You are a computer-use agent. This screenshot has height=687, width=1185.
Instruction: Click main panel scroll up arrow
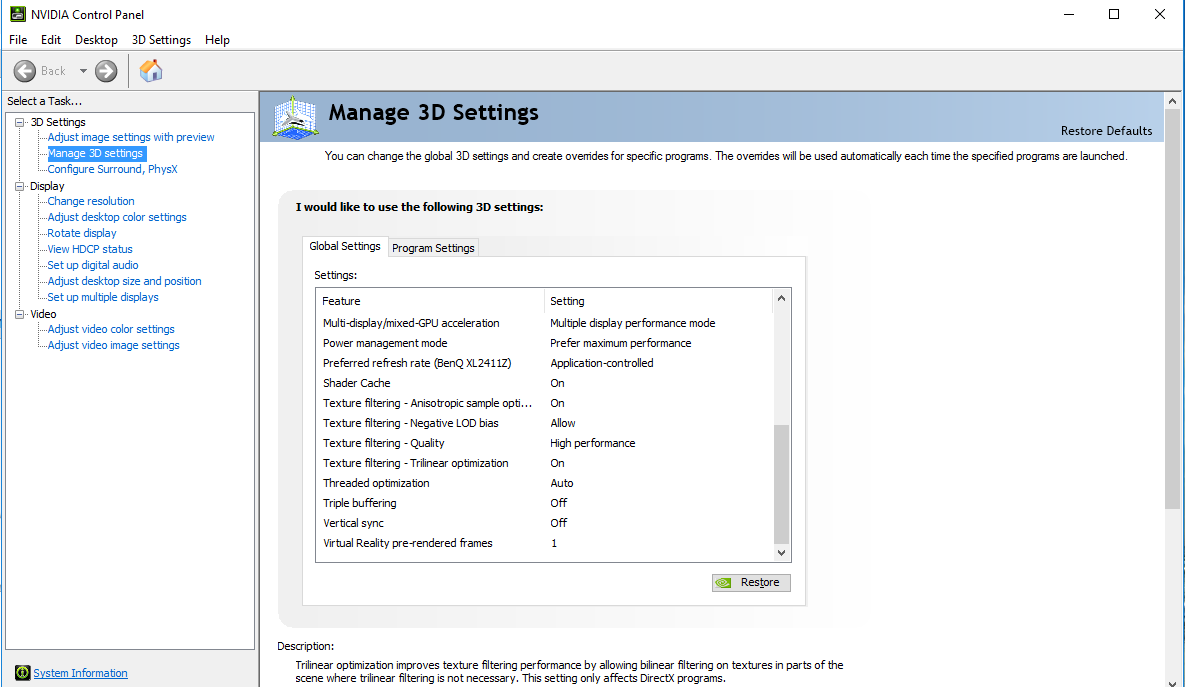pyautogui.click(x=1172, y=101)
